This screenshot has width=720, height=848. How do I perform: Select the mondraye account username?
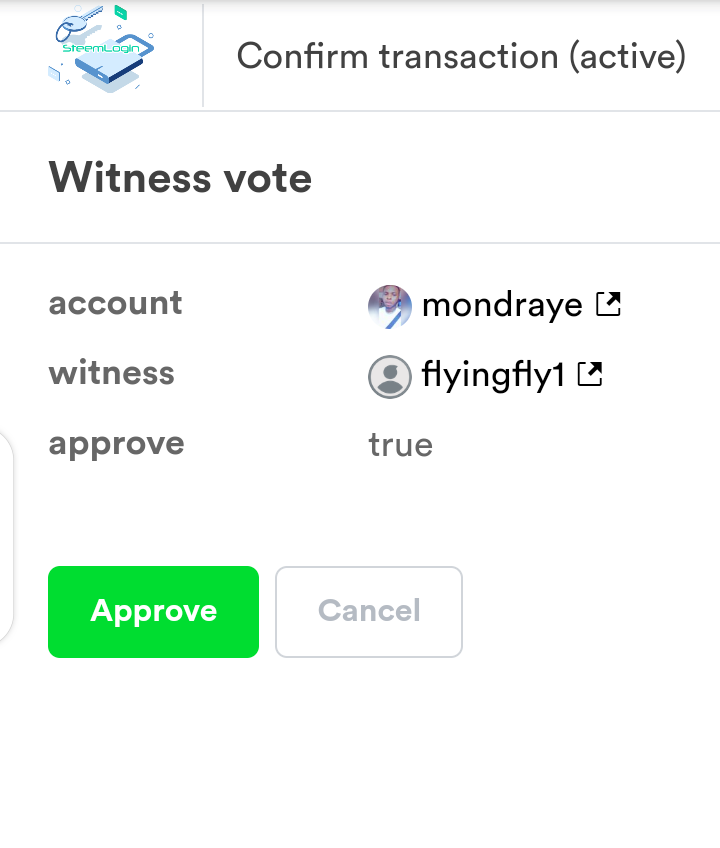[x=502, y=304]
